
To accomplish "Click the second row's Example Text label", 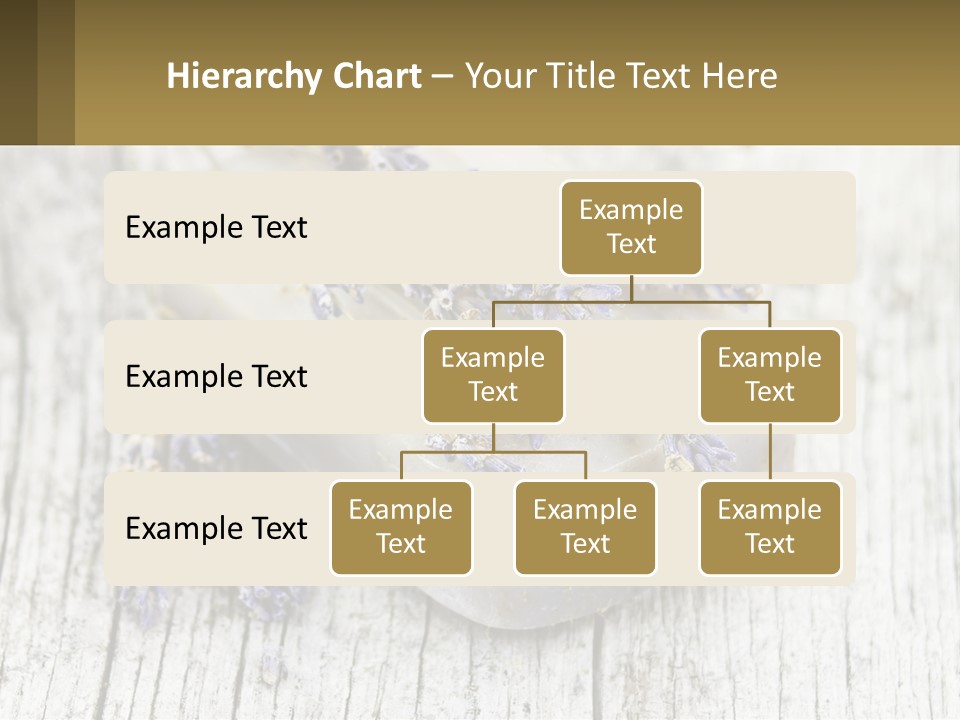I will coord(216,376).
